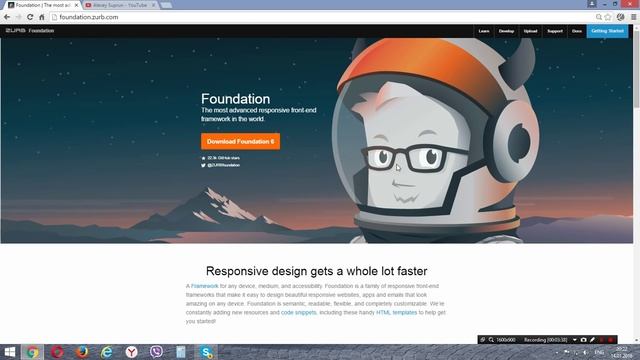Click the ZURB logo in site header
Screen dimensions: 640x360
16,31
